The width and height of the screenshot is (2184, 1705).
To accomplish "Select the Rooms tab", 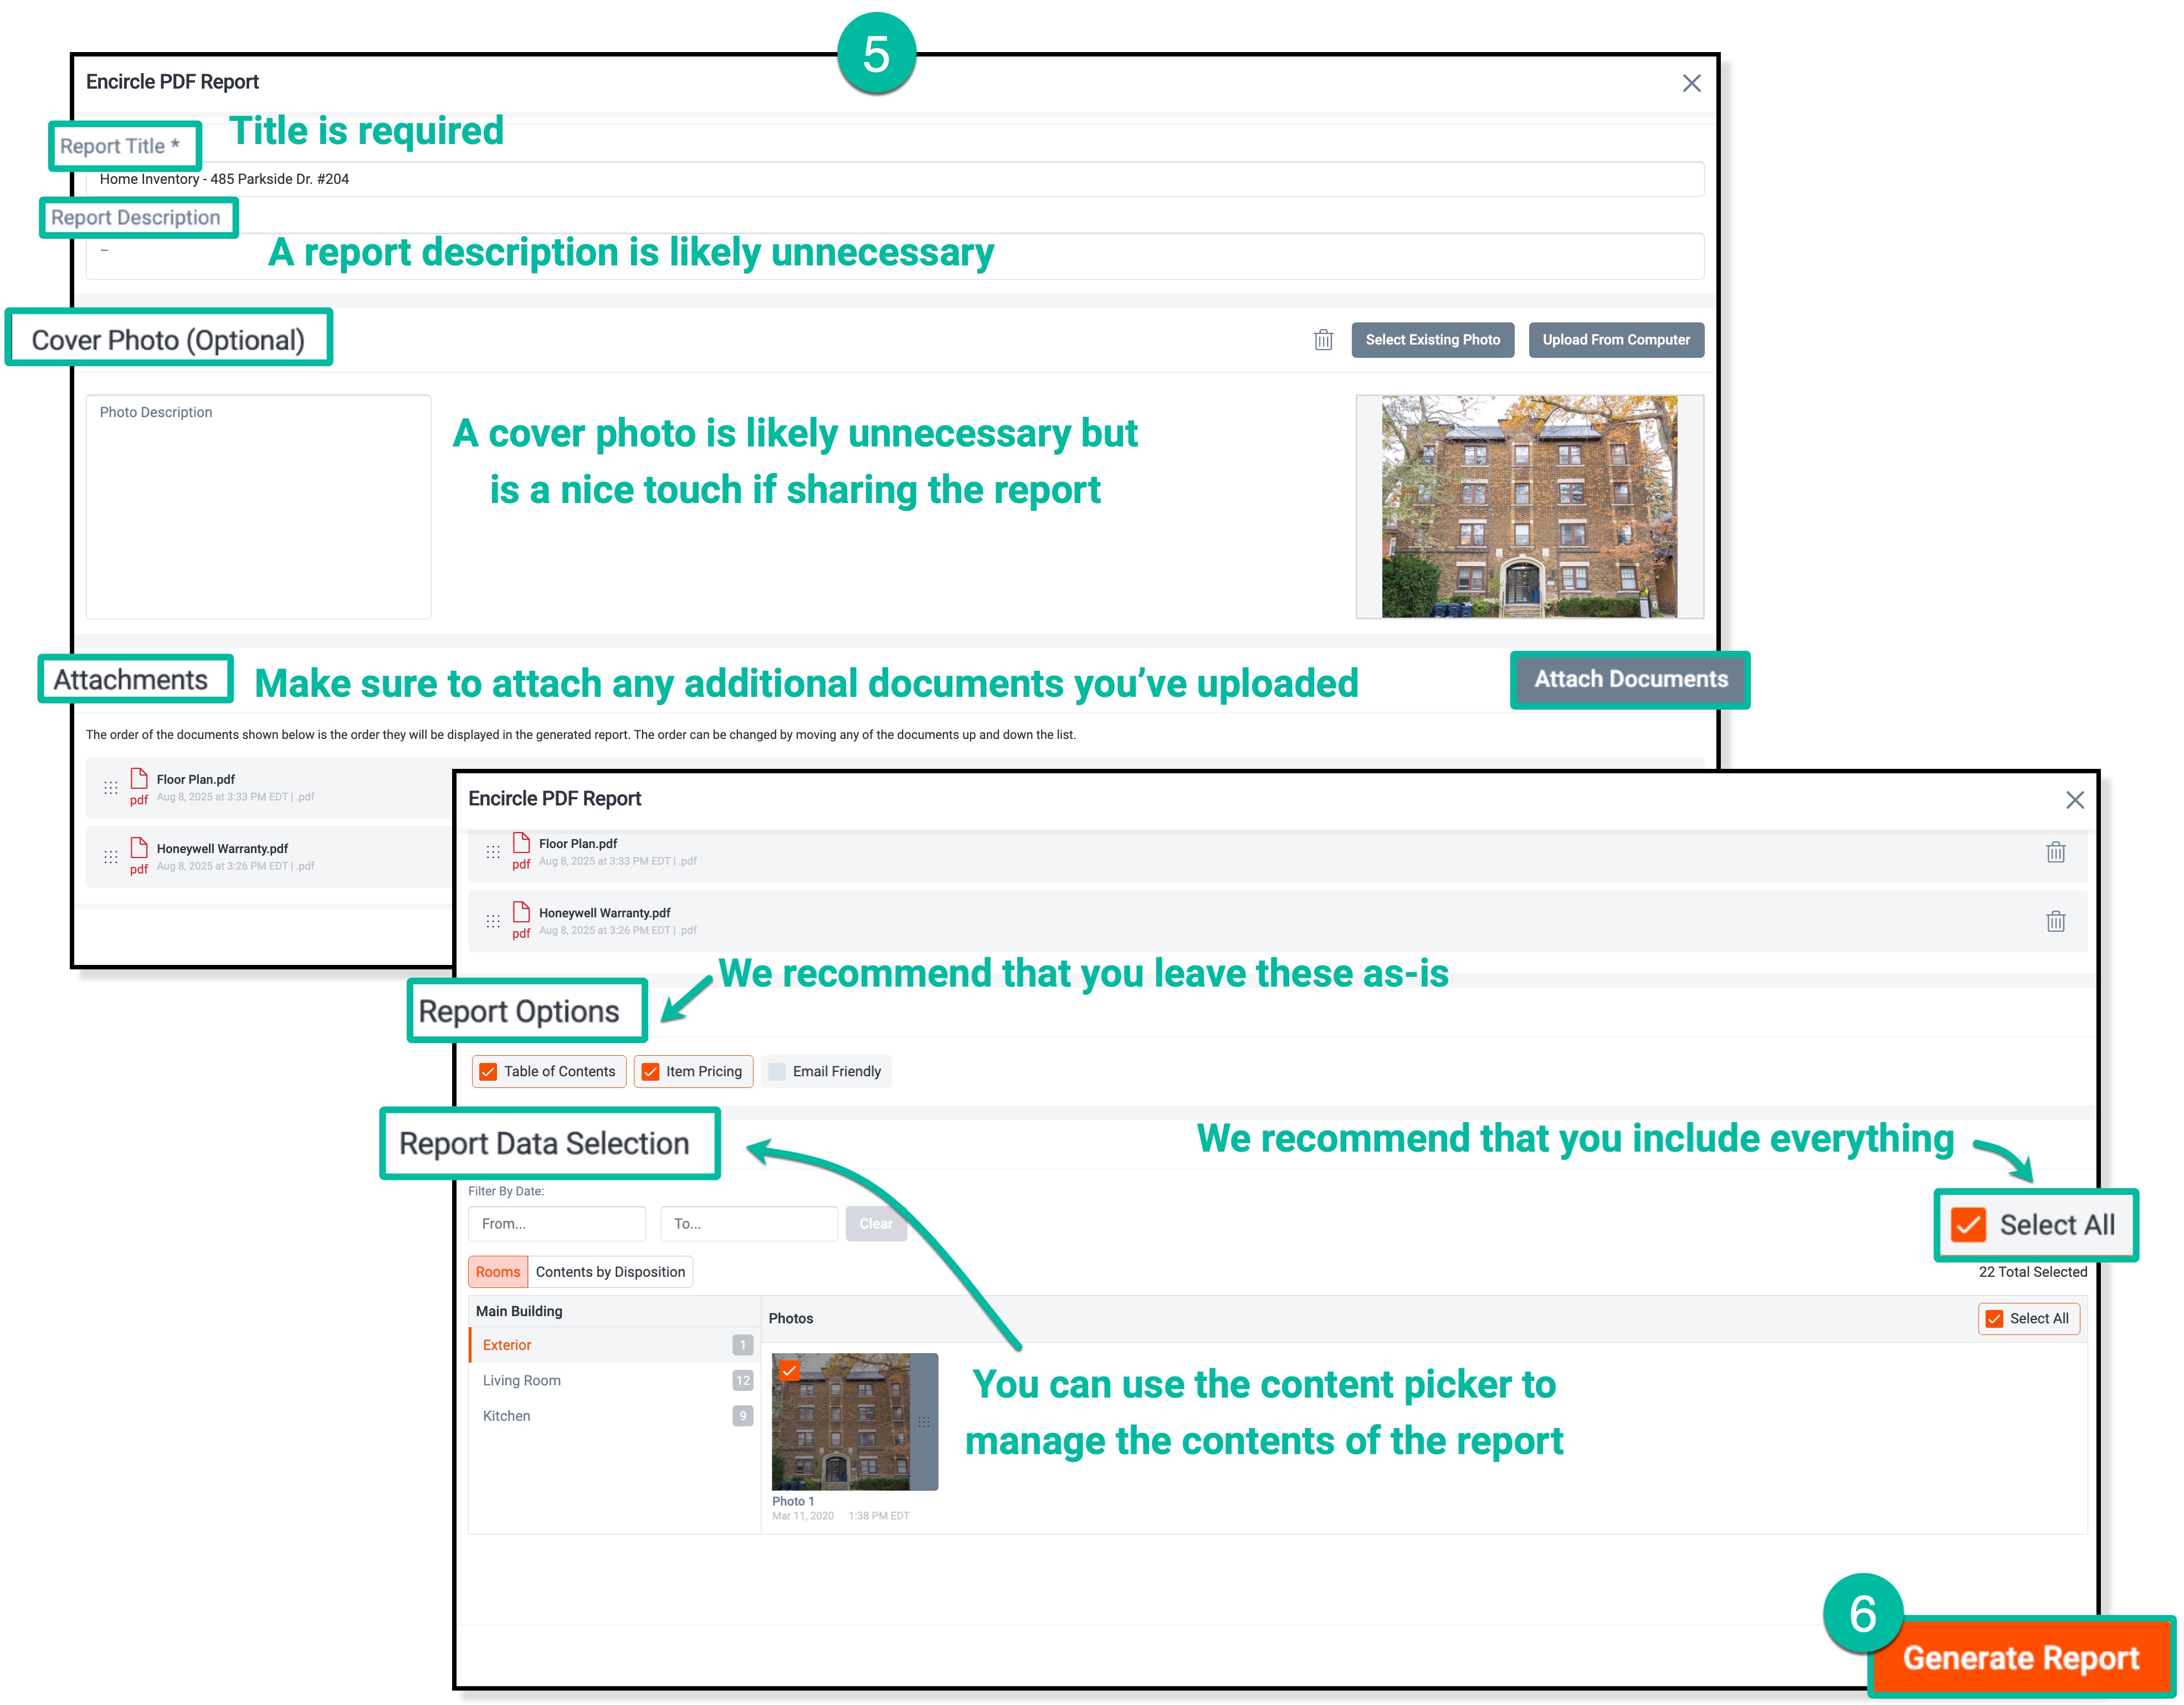I will [498, 1272].
